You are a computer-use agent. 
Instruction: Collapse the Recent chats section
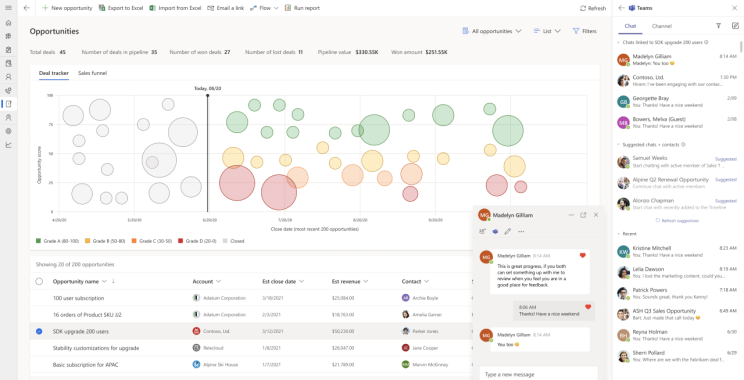tap(618, 234)
